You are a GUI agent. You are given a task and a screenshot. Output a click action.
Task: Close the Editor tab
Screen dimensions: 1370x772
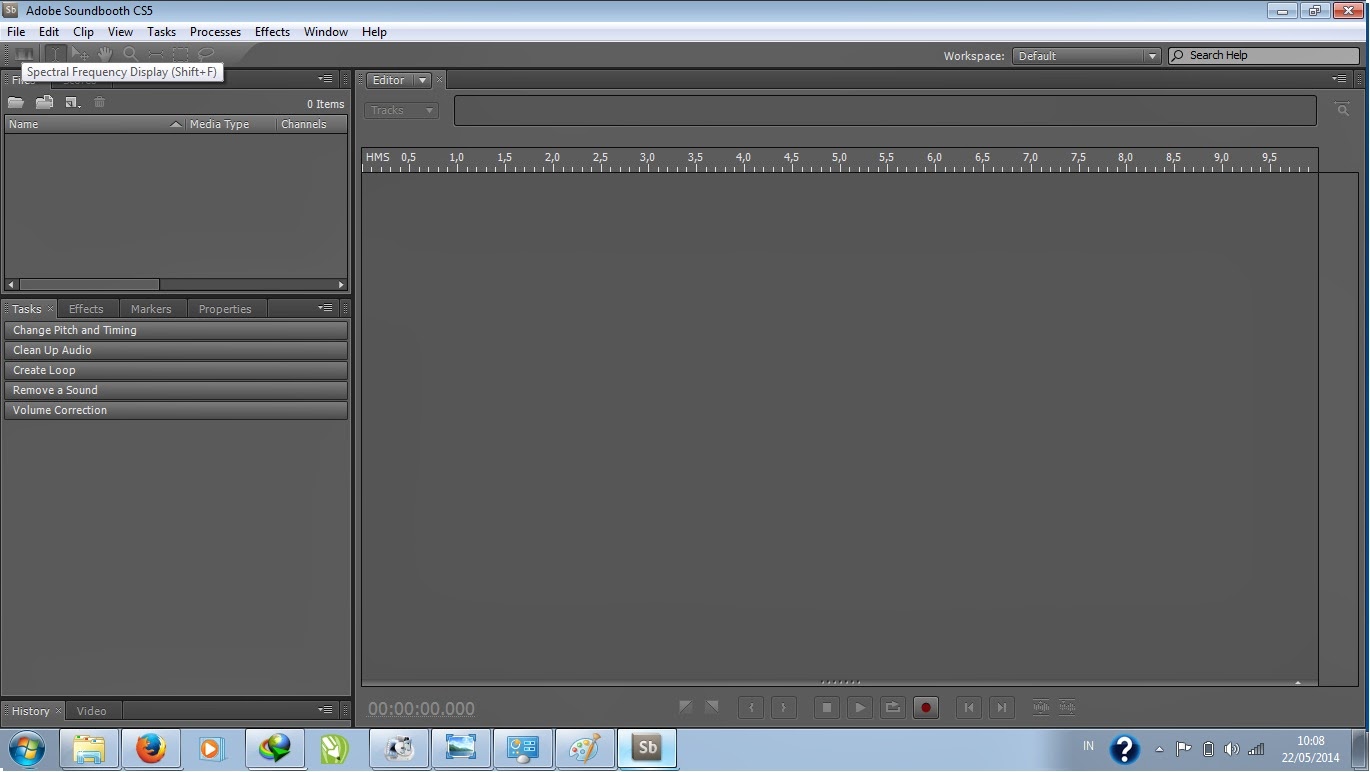(439, 80)
